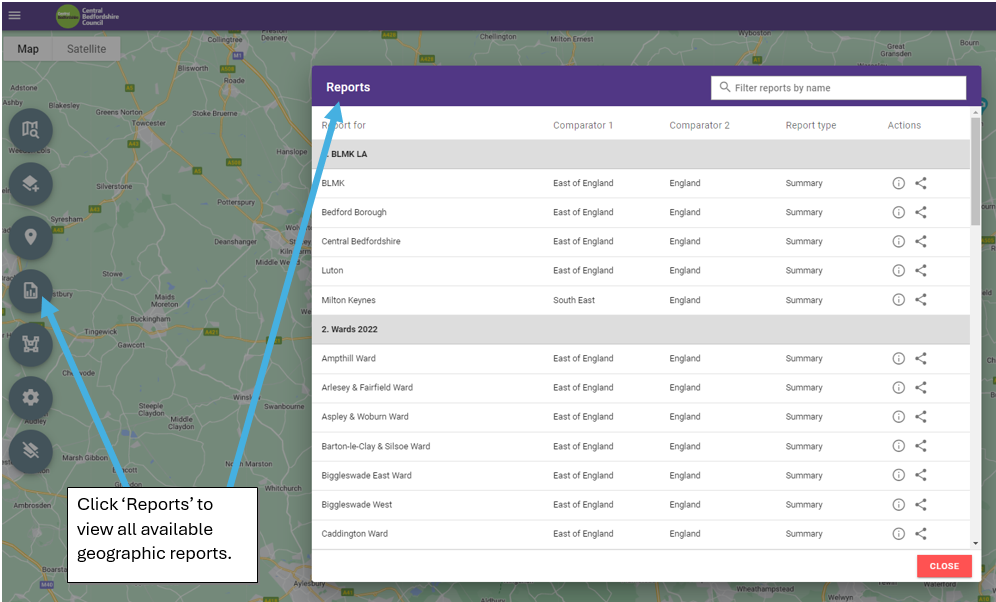Share the Aspley & Woburn Ward report
This screenshot has height=602, width=996.
pos(920,417)
